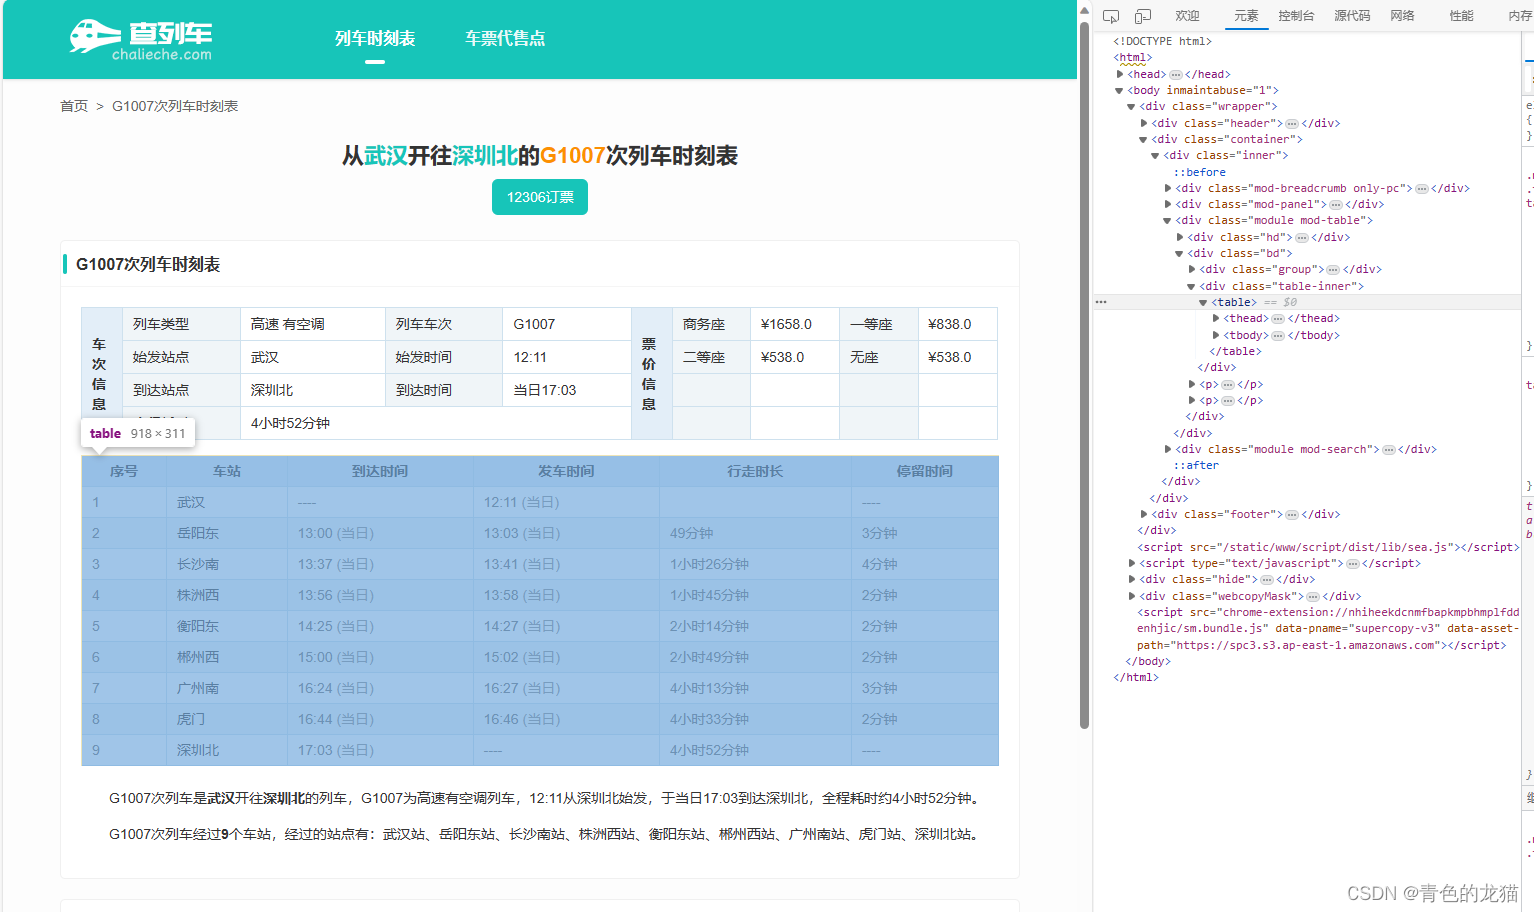
Task: Select the inspect element picker icon
Action: (1111, 16)
